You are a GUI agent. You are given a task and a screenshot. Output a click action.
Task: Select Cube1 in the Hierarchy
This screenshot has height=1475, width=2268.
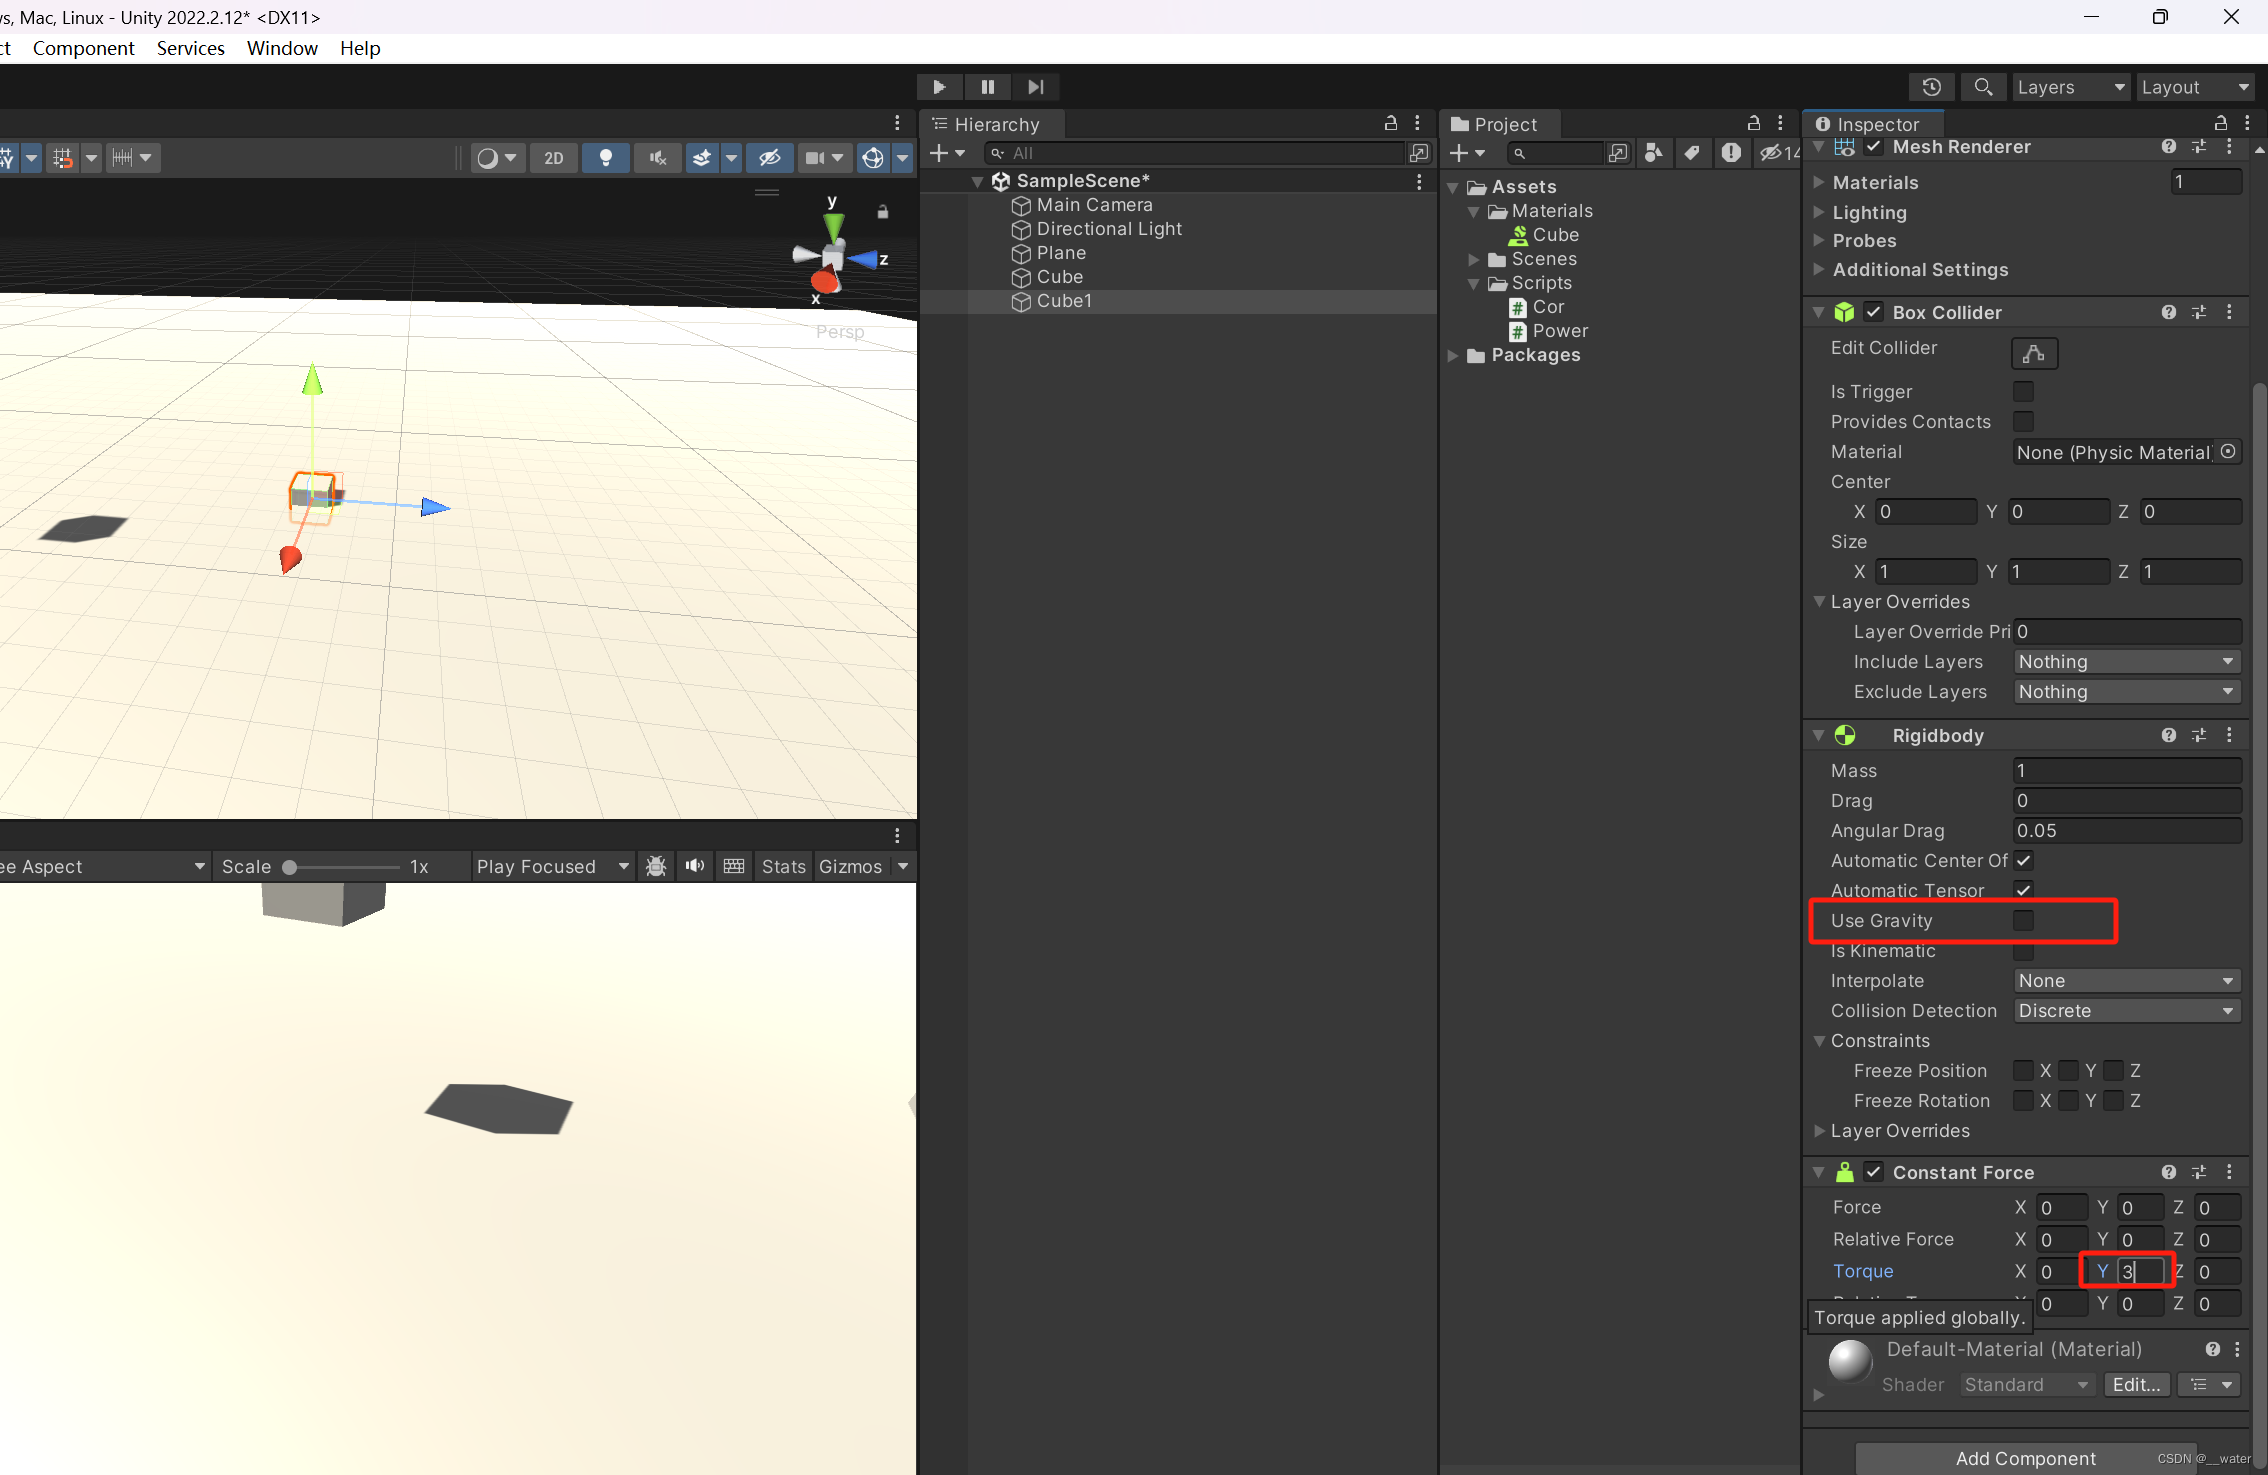point(1064,301)
